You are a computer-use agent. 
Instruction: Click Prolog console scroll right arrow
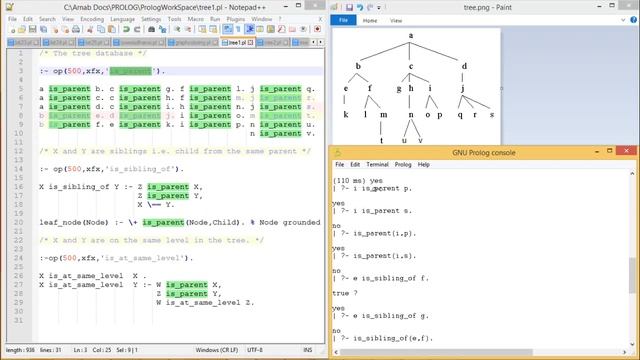624,352
